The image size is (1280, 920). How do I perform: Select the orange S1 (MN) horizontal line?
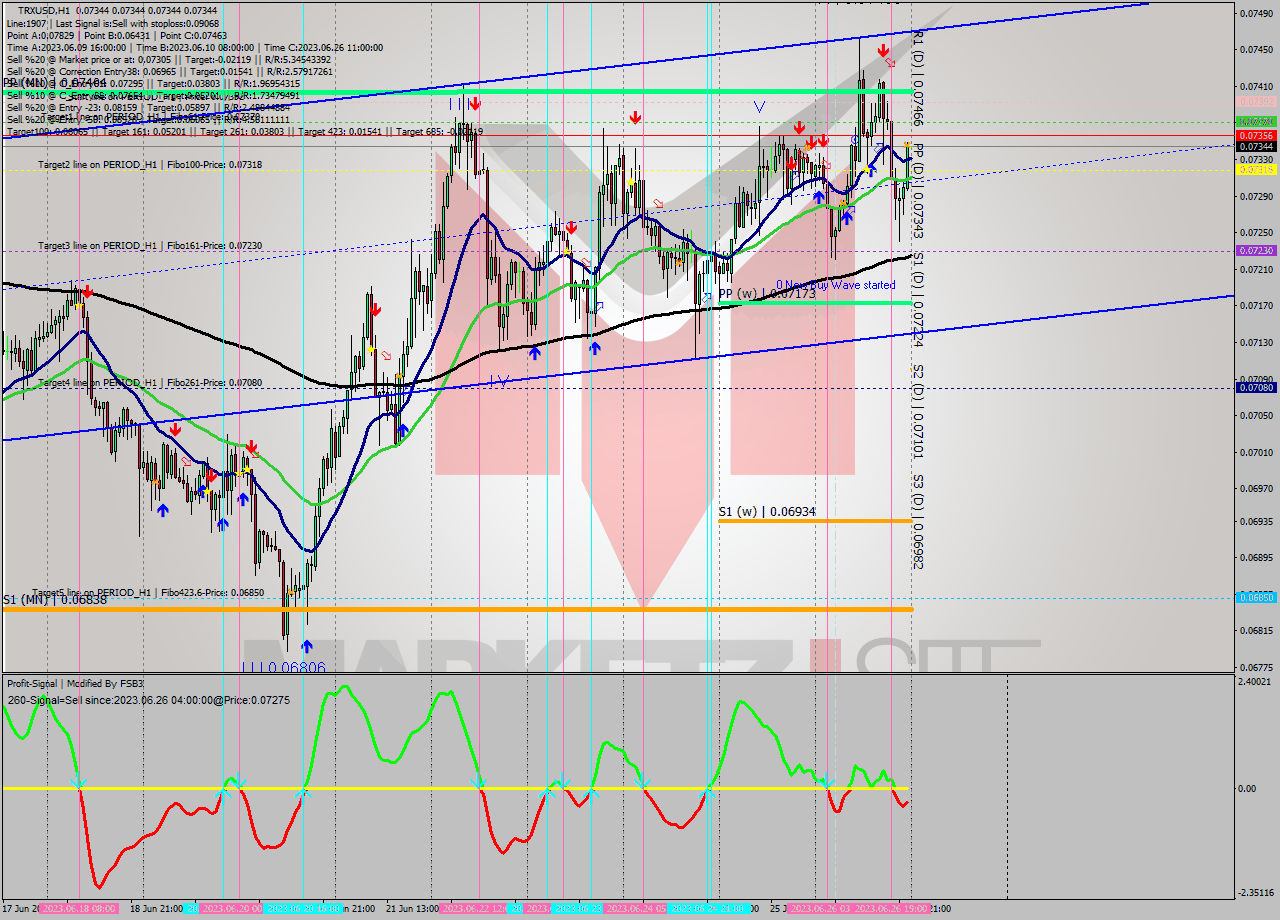click(x=457, y=609)
